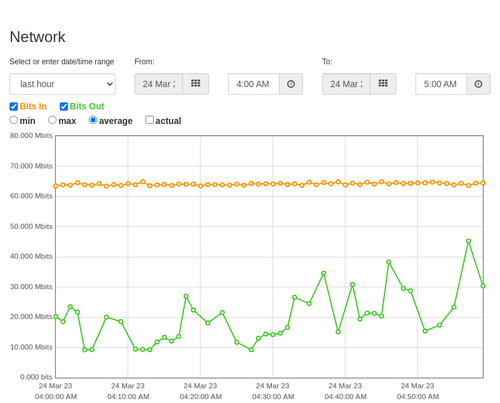This screenshot has height=403, width=500.
Task: Edit the From date field 24 Mar
Action: coord(159,84)
